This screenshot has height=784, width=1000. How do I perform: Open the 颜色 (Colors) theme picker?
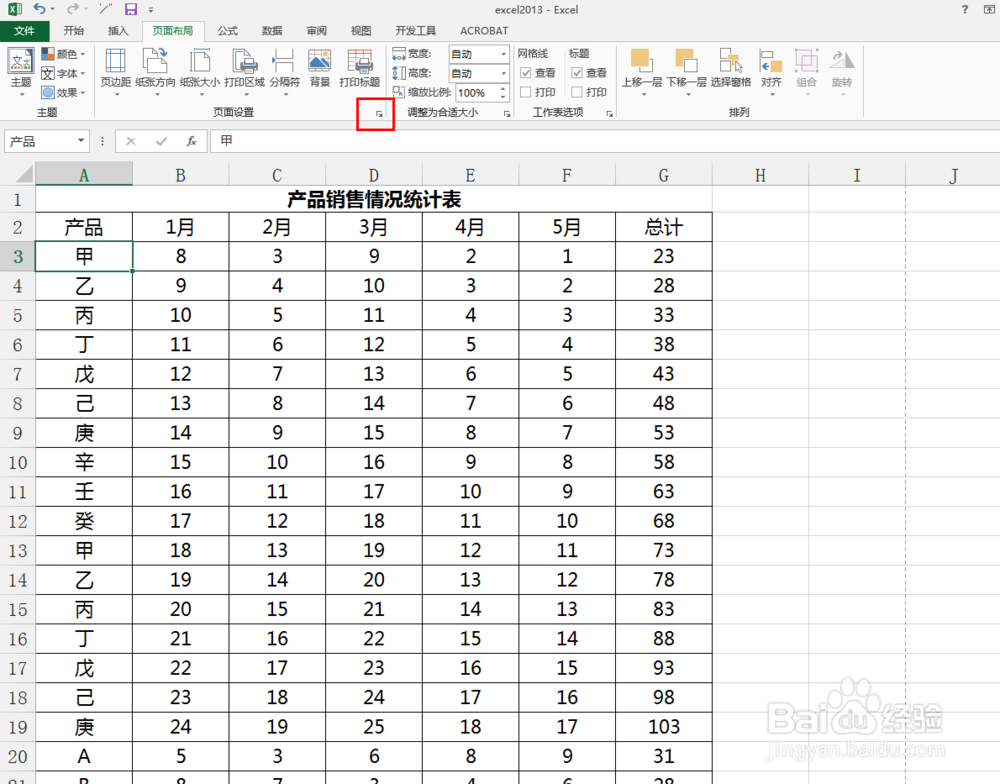point(64,53)
